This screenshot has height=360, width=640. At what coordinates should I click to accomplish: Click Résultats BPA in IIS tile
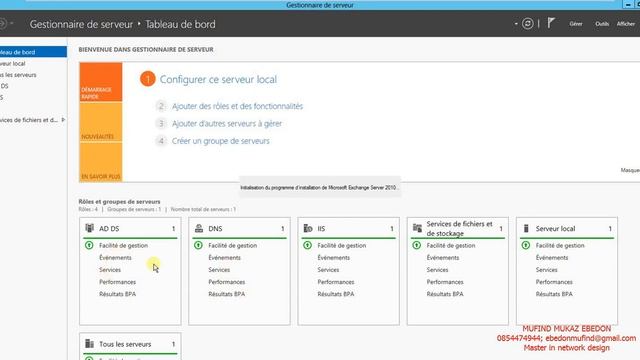pyautogui.click(x=336, y=294)
